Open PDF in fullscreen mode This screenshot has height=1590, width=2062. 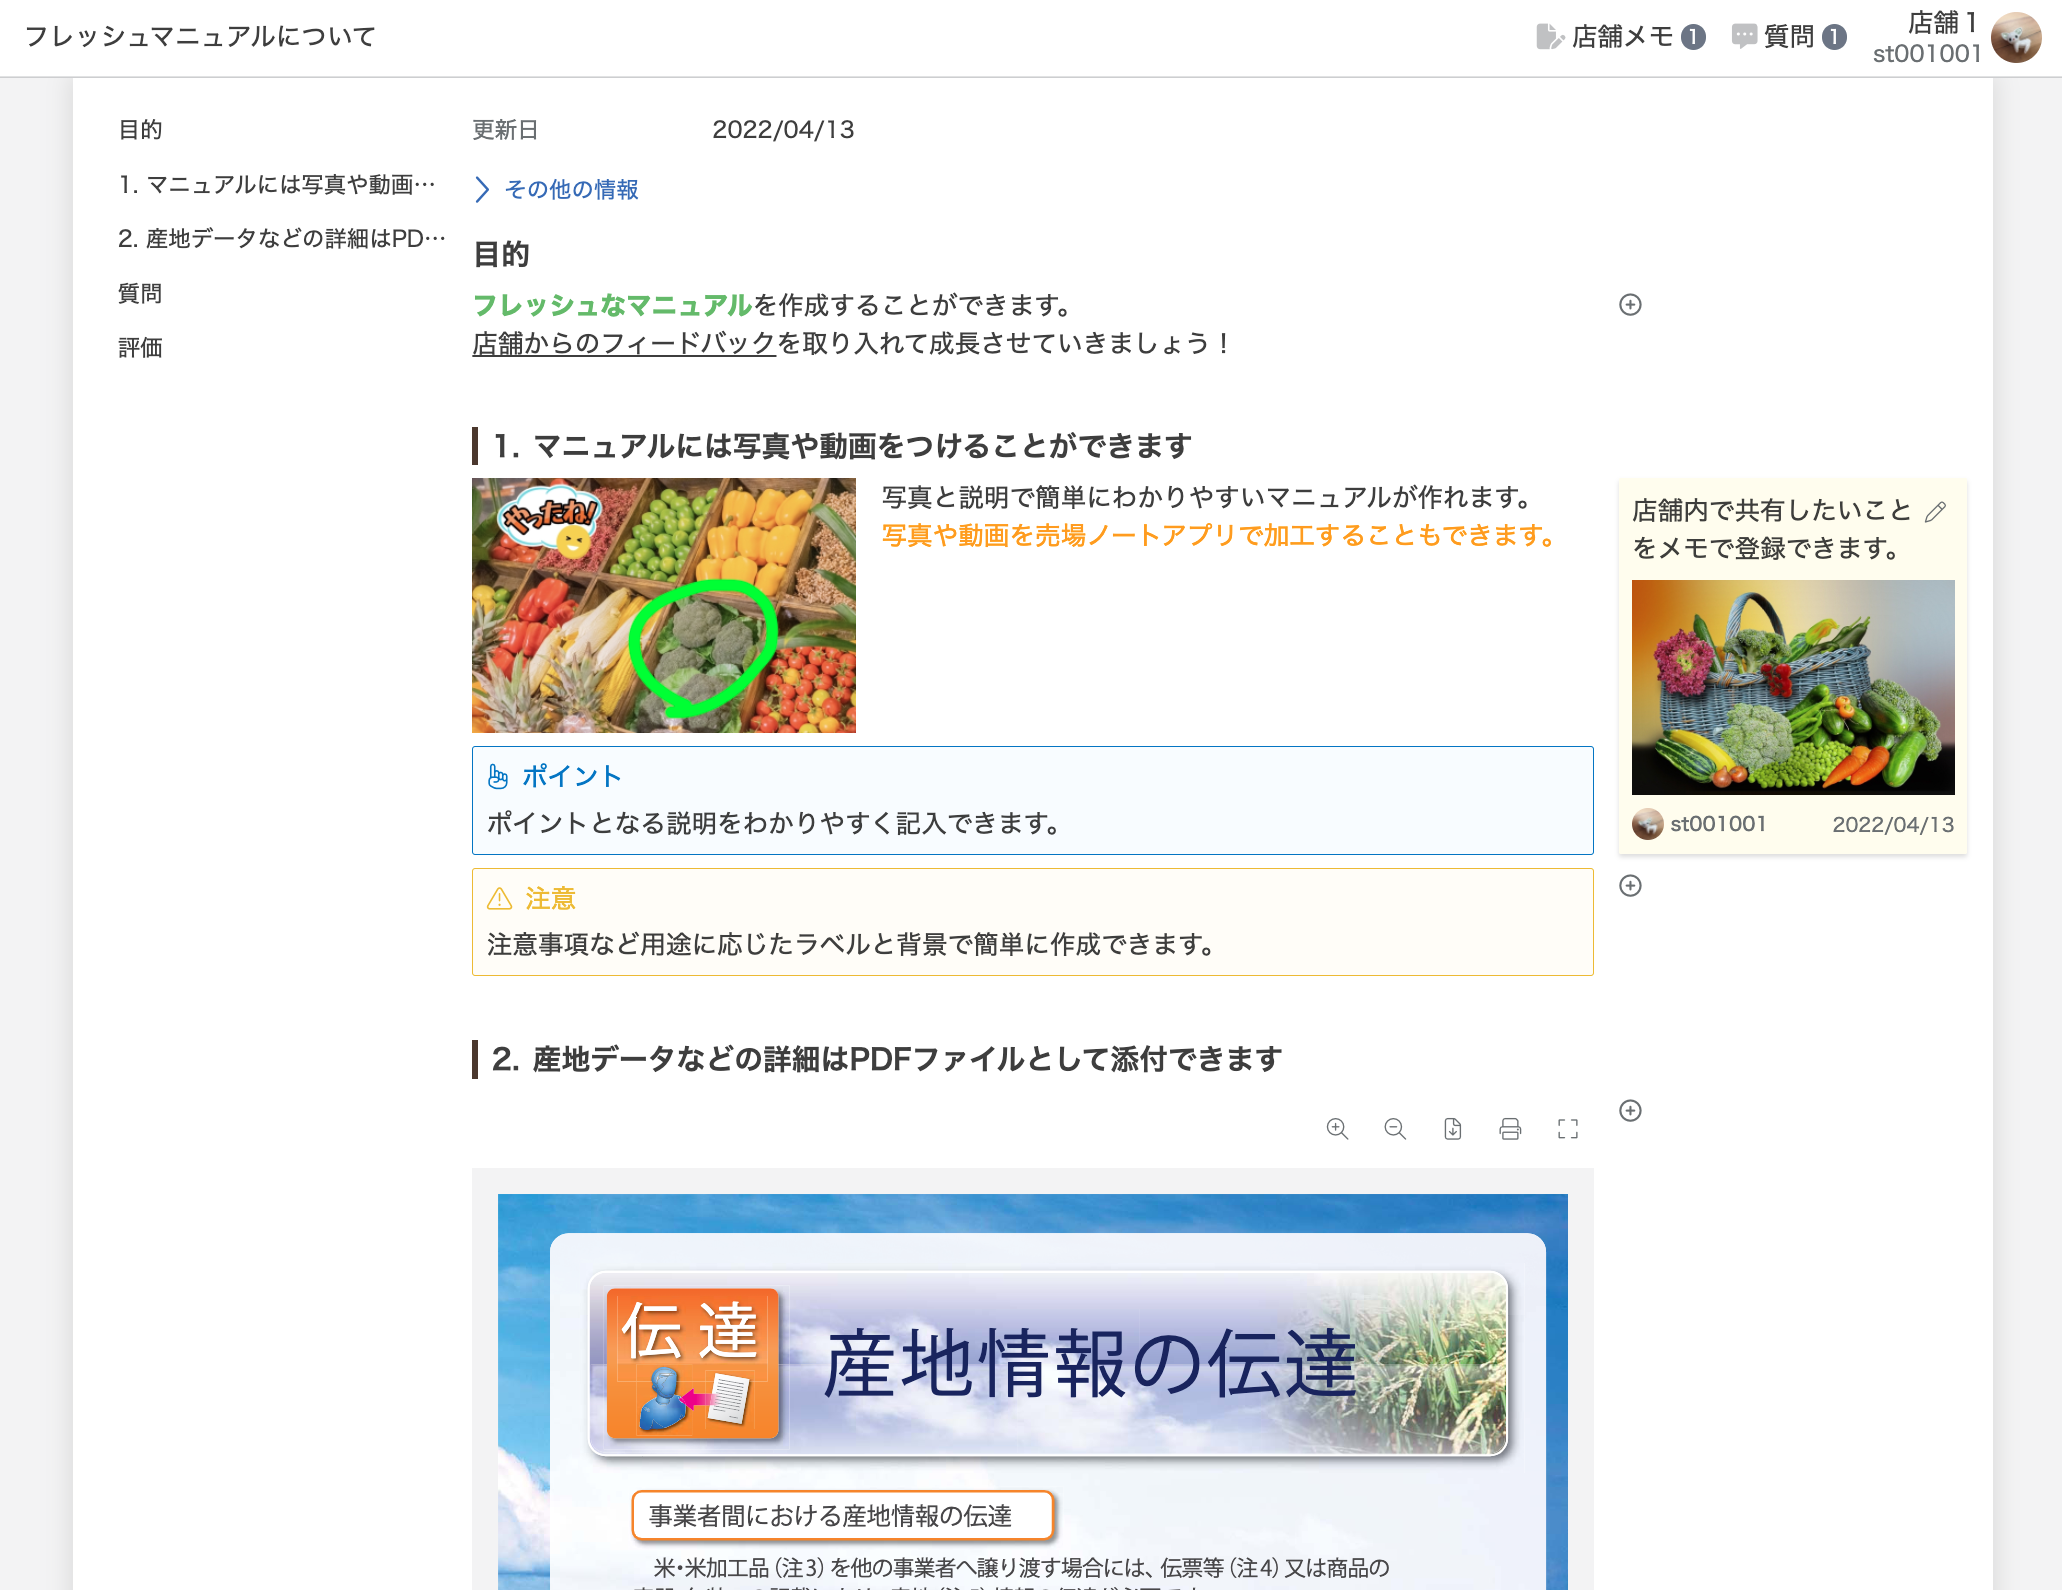click(1568, 1129)
